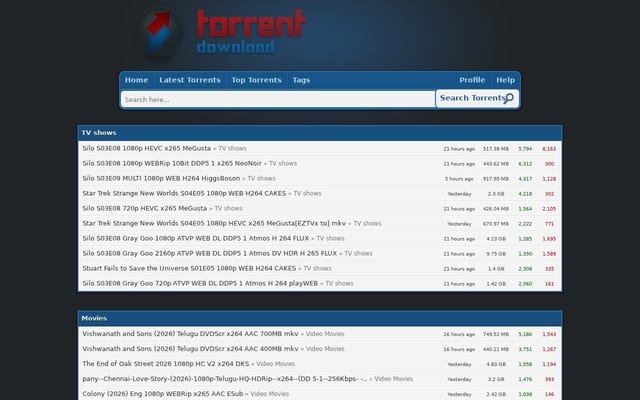Click TV shows category beside Silo S03E09 MULTI
640x400 pixels.
tap(261, 179)
